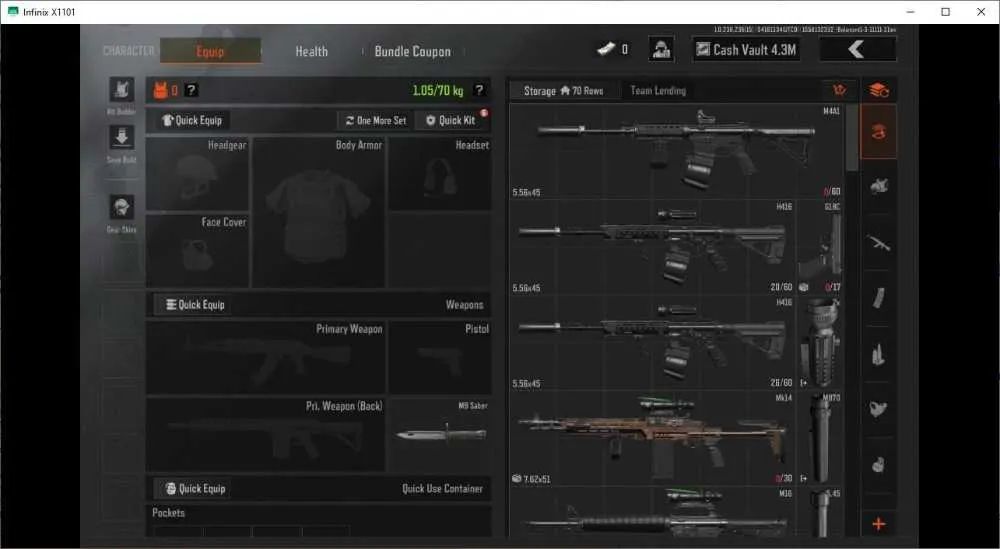
Task: Select the empty Face Cover slot
Action: click(197, 250)
